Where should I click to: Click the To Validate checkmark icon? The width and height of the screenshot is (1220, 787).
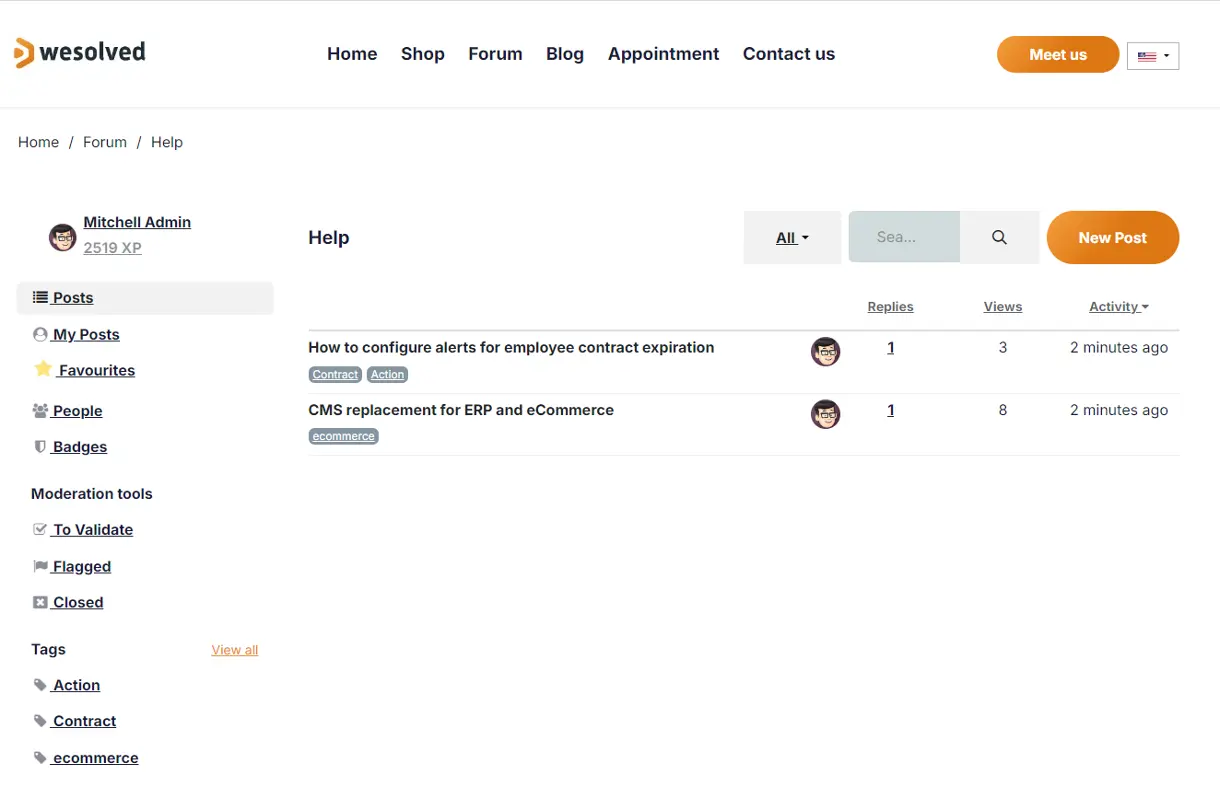40,529
